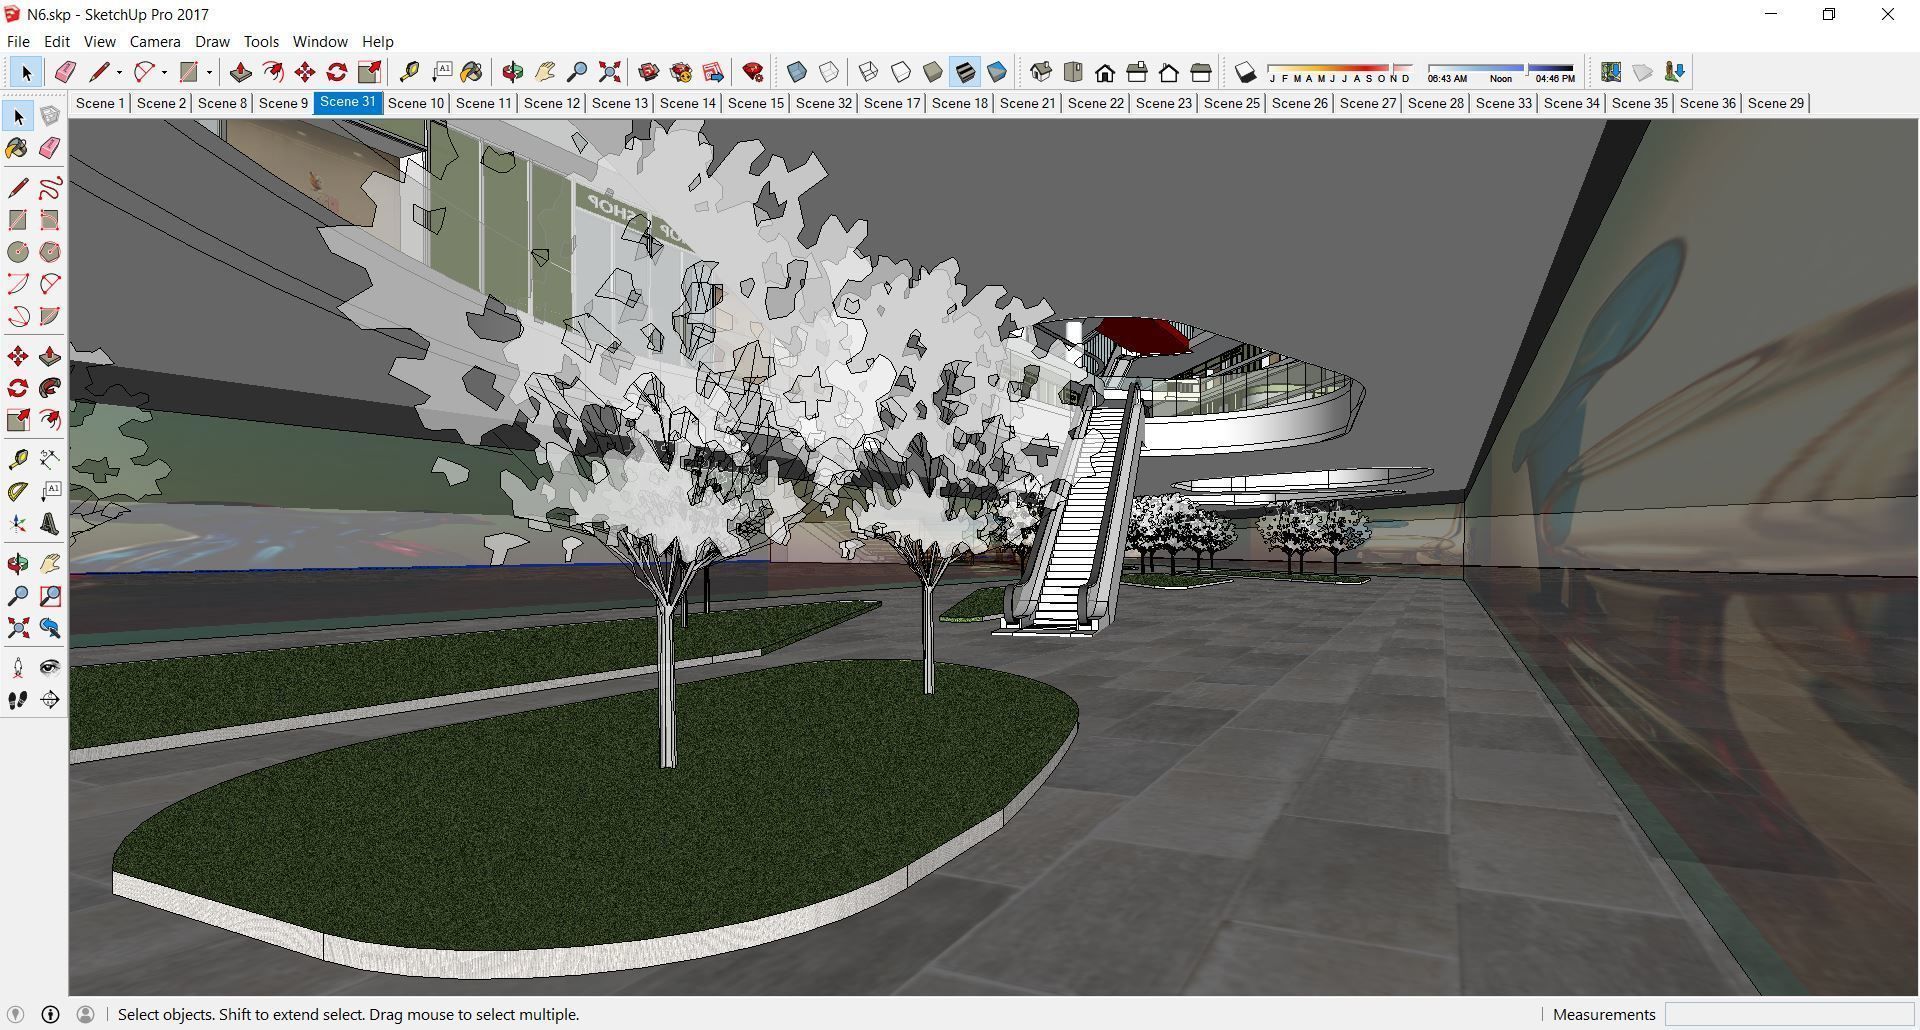
Task: Switch to Iso view
Action: [x=1041, y=72]
